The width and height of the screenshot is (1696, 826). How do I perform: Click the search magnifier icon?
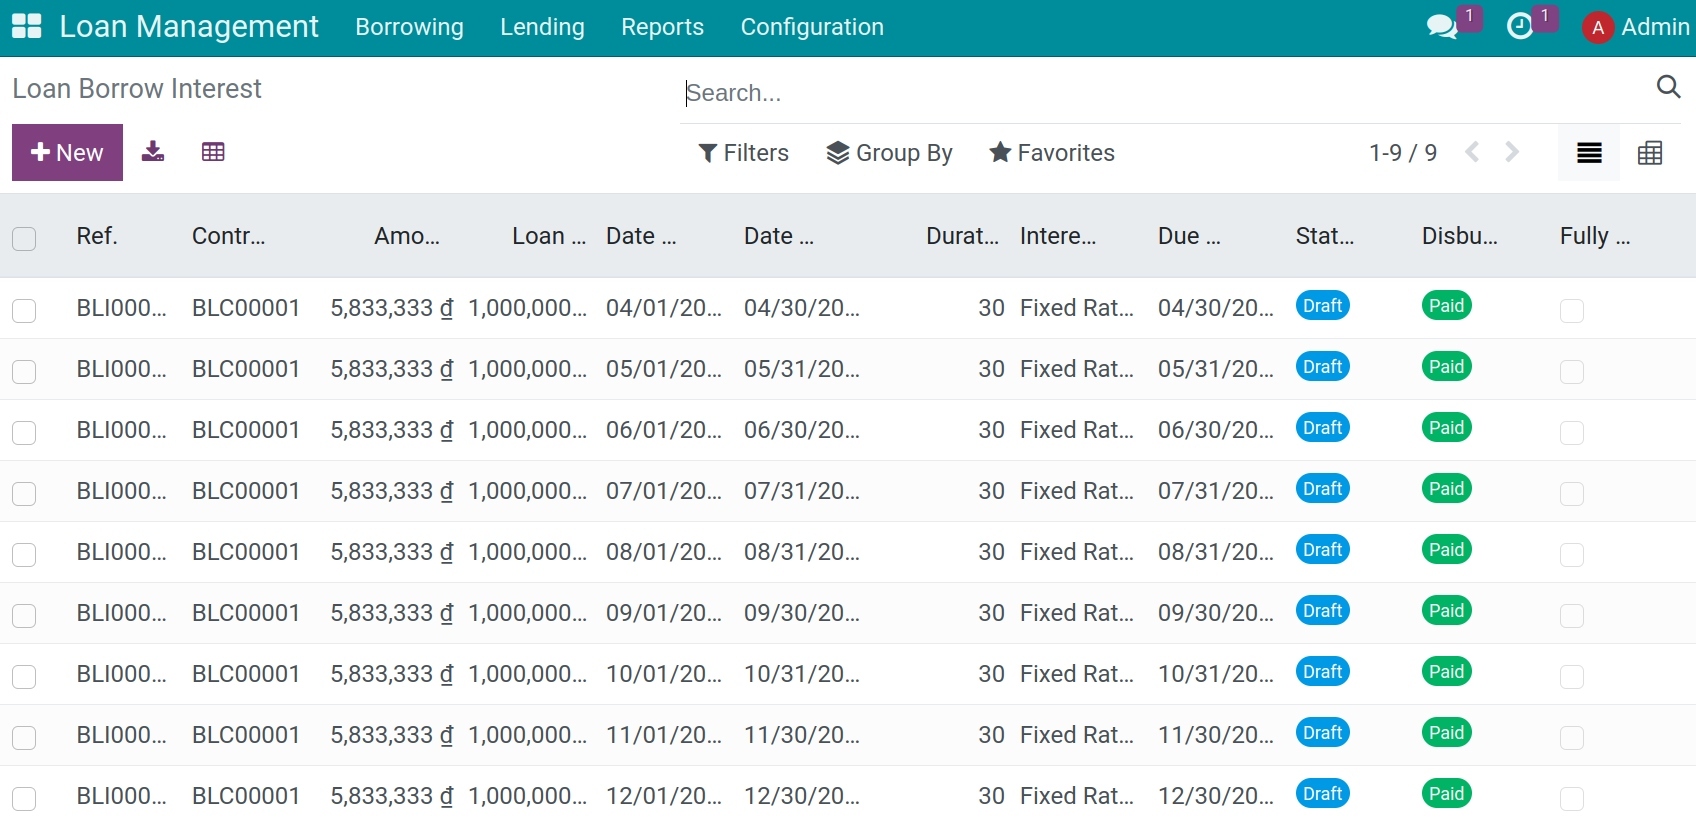(1668, 87)
